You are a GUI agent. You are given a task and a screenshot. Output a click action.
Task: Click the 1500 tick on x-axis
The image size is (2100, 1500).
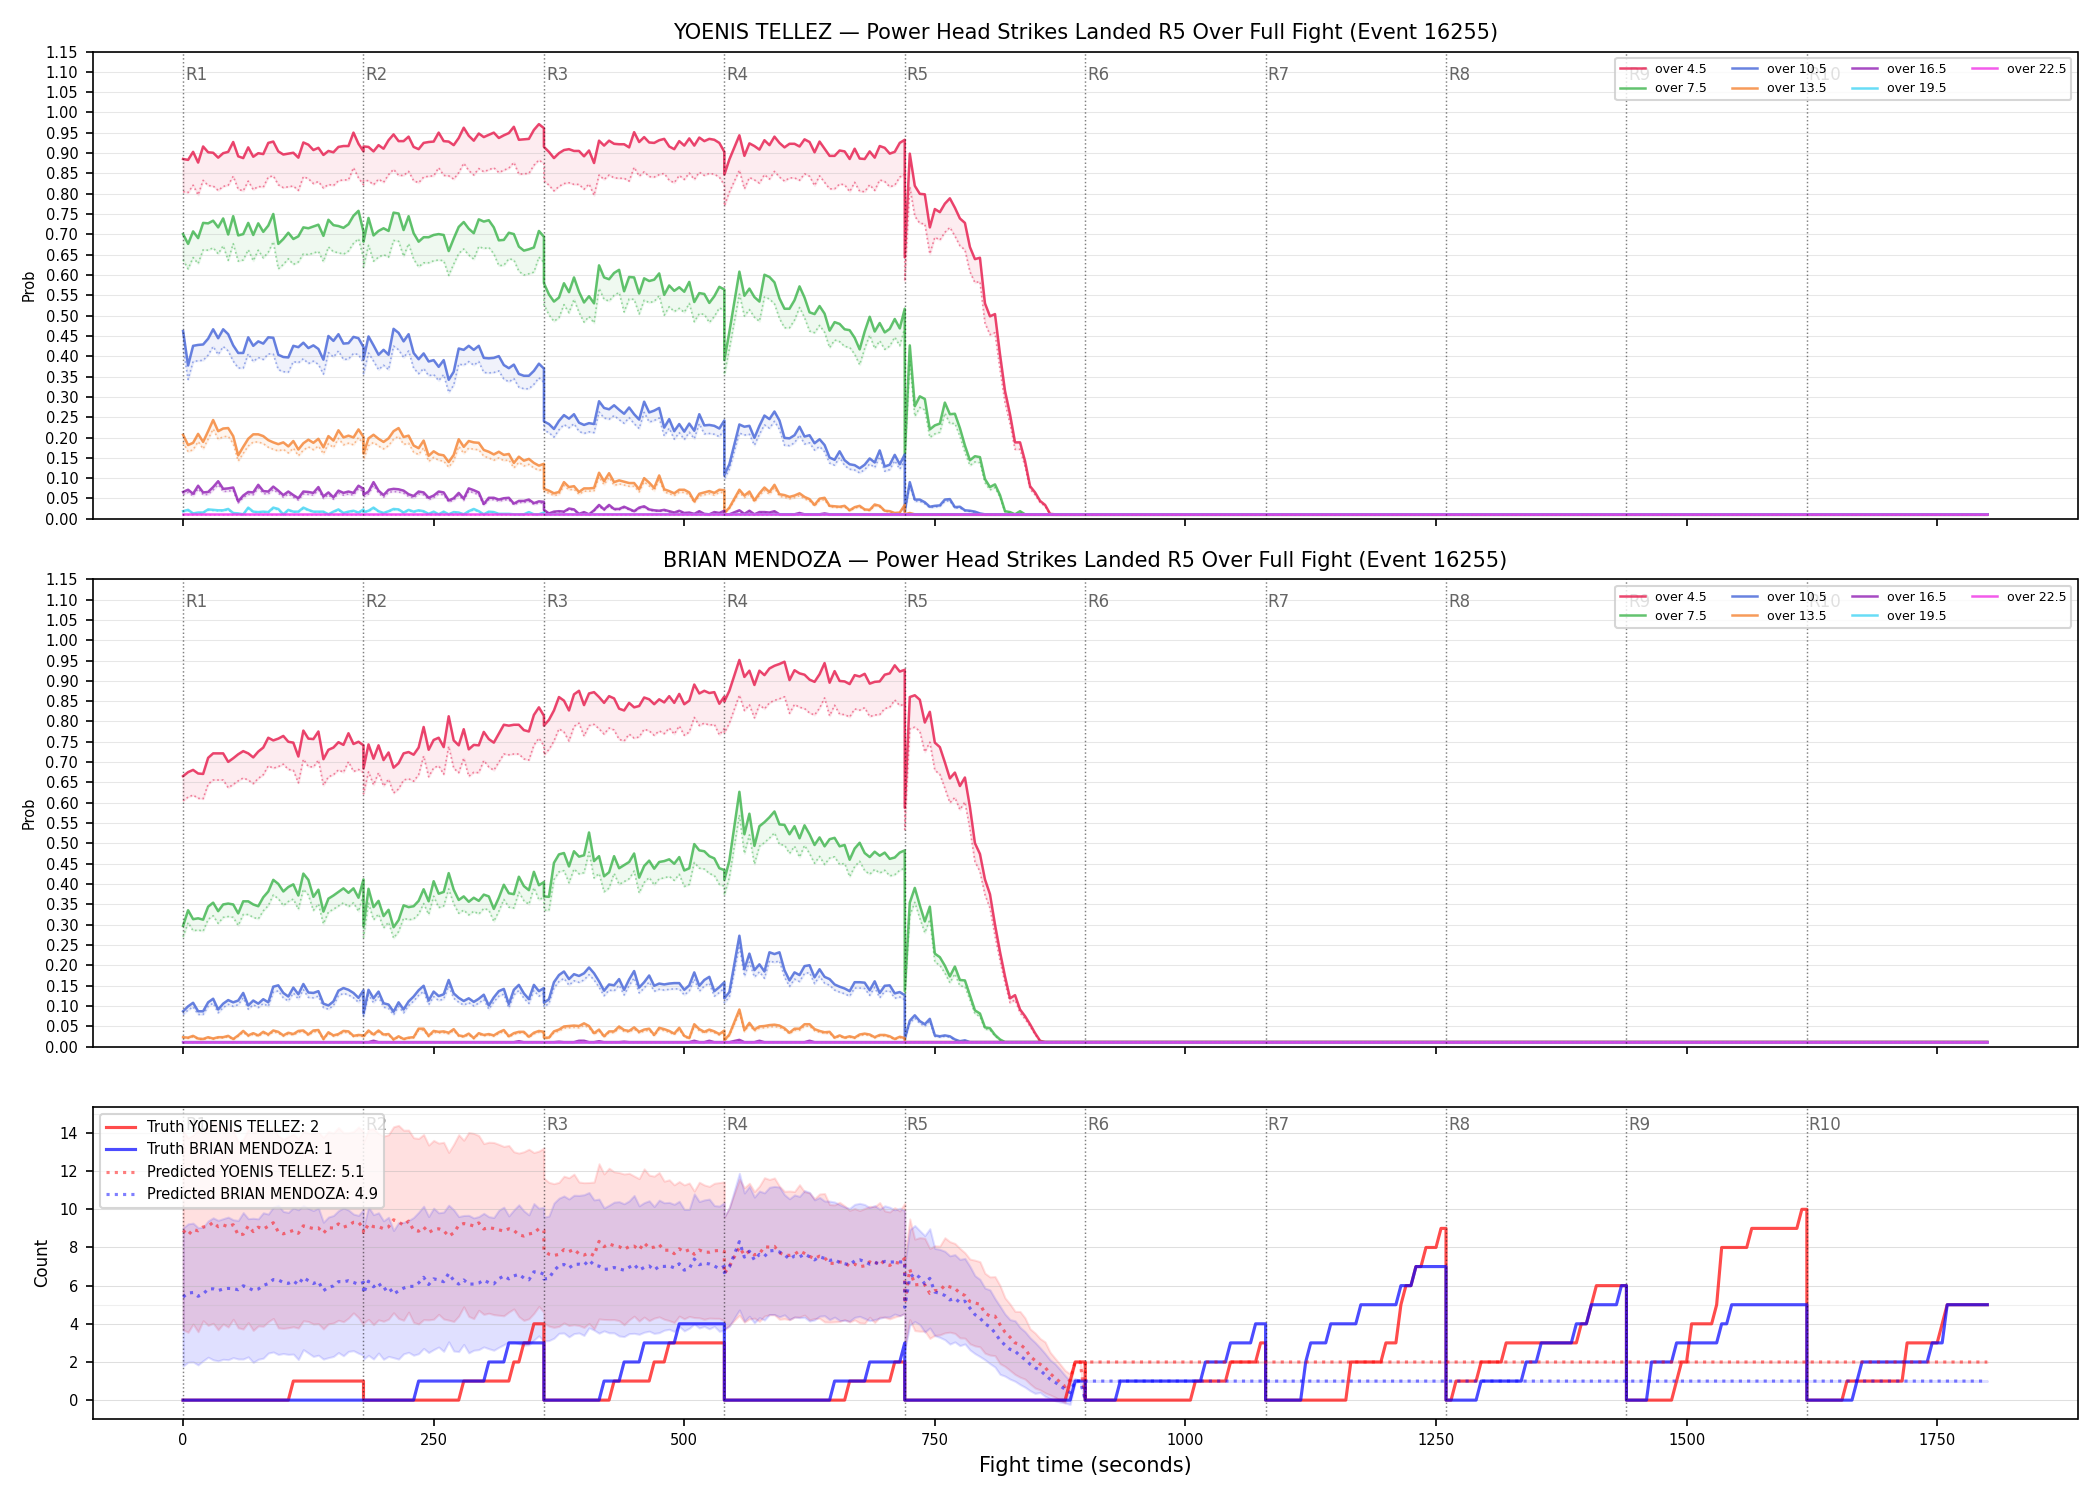1687,1440
